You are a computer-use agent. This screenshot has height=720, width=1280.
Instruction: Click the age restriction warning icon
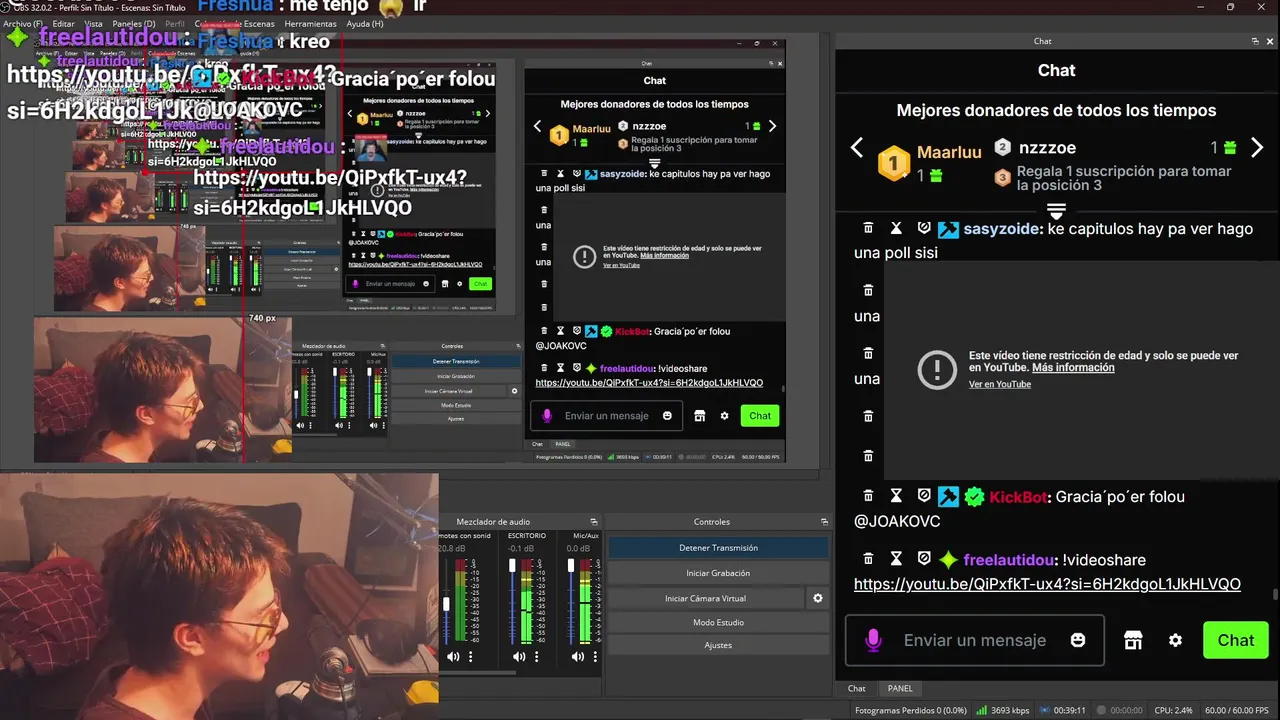(x=937, y=370)
